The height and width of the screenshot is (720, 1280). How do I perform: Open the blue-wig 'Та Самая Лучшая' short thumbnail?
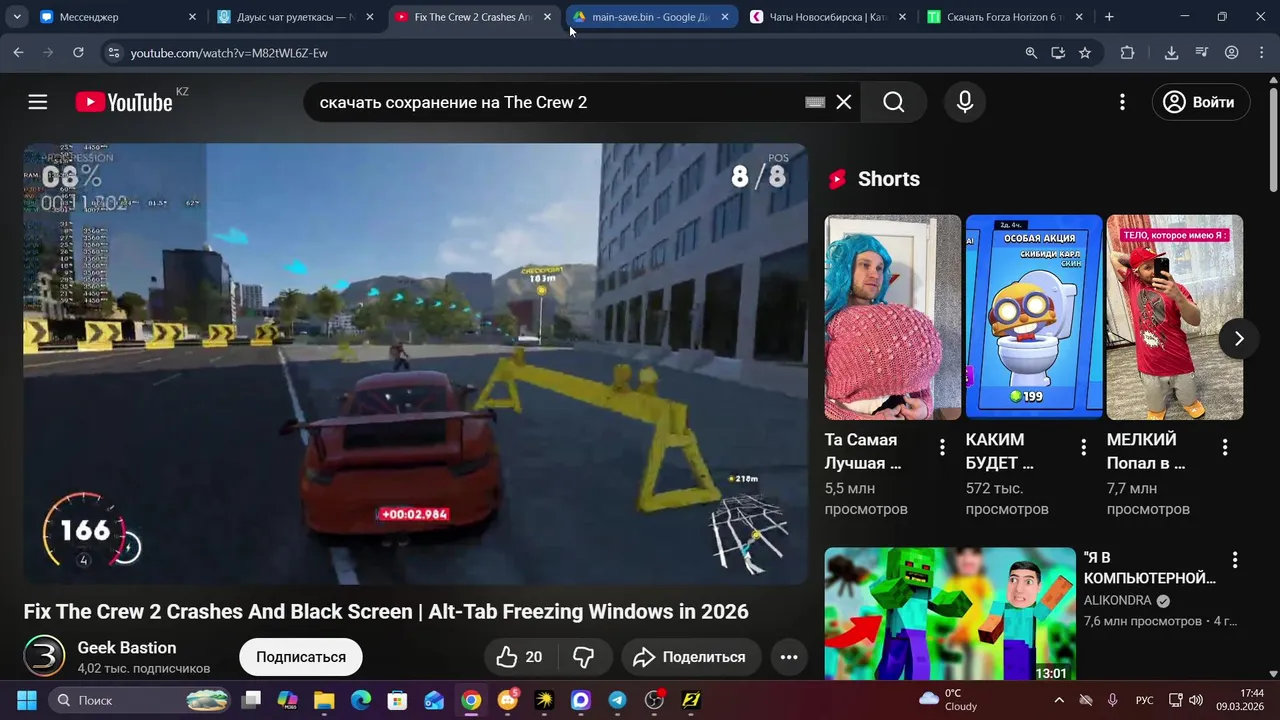point(892,317)
